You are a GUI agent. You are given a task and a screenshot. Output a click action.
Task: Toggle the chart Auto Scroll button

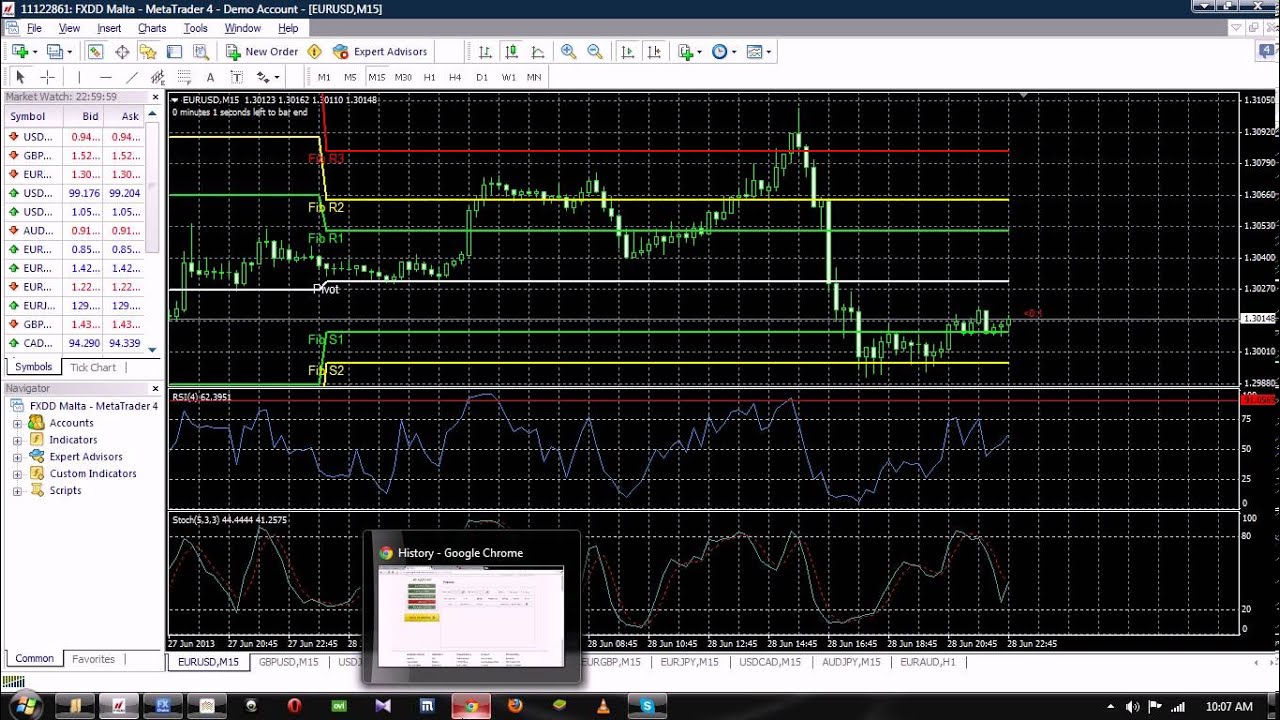point(627,51)
